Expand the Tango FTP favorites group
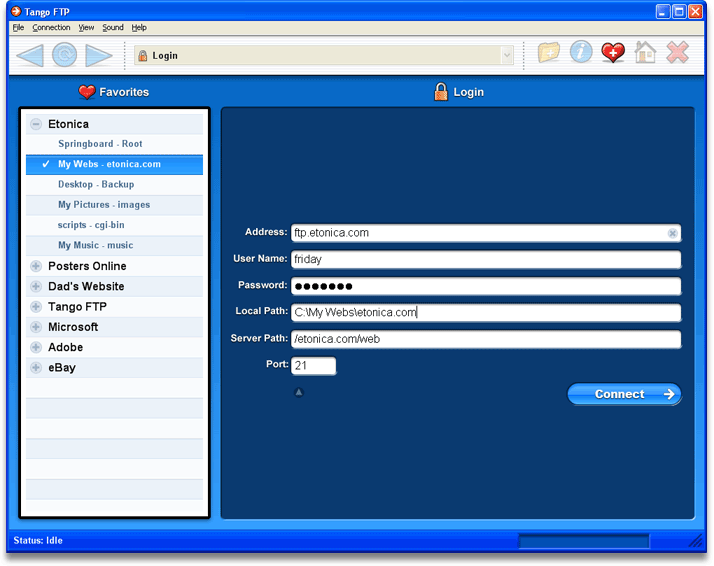This screenshot has height=566, width=714. tap(36, 306)
